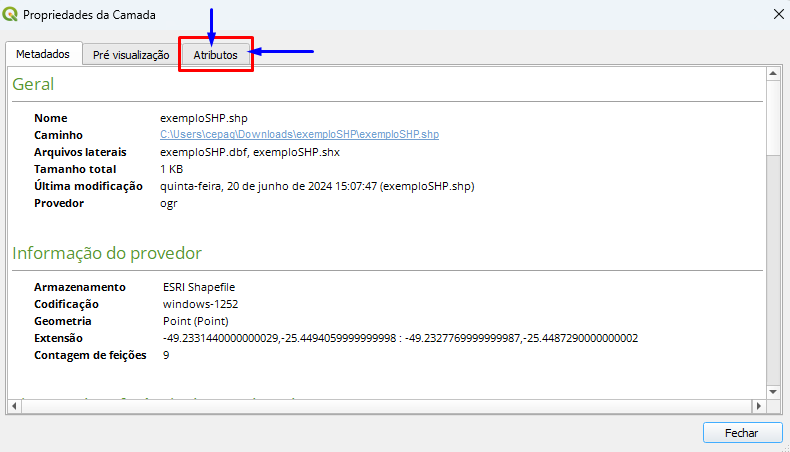Click the Point (Point) geometry value
This screenshot has width=790, height=452.
pos(195,321)
